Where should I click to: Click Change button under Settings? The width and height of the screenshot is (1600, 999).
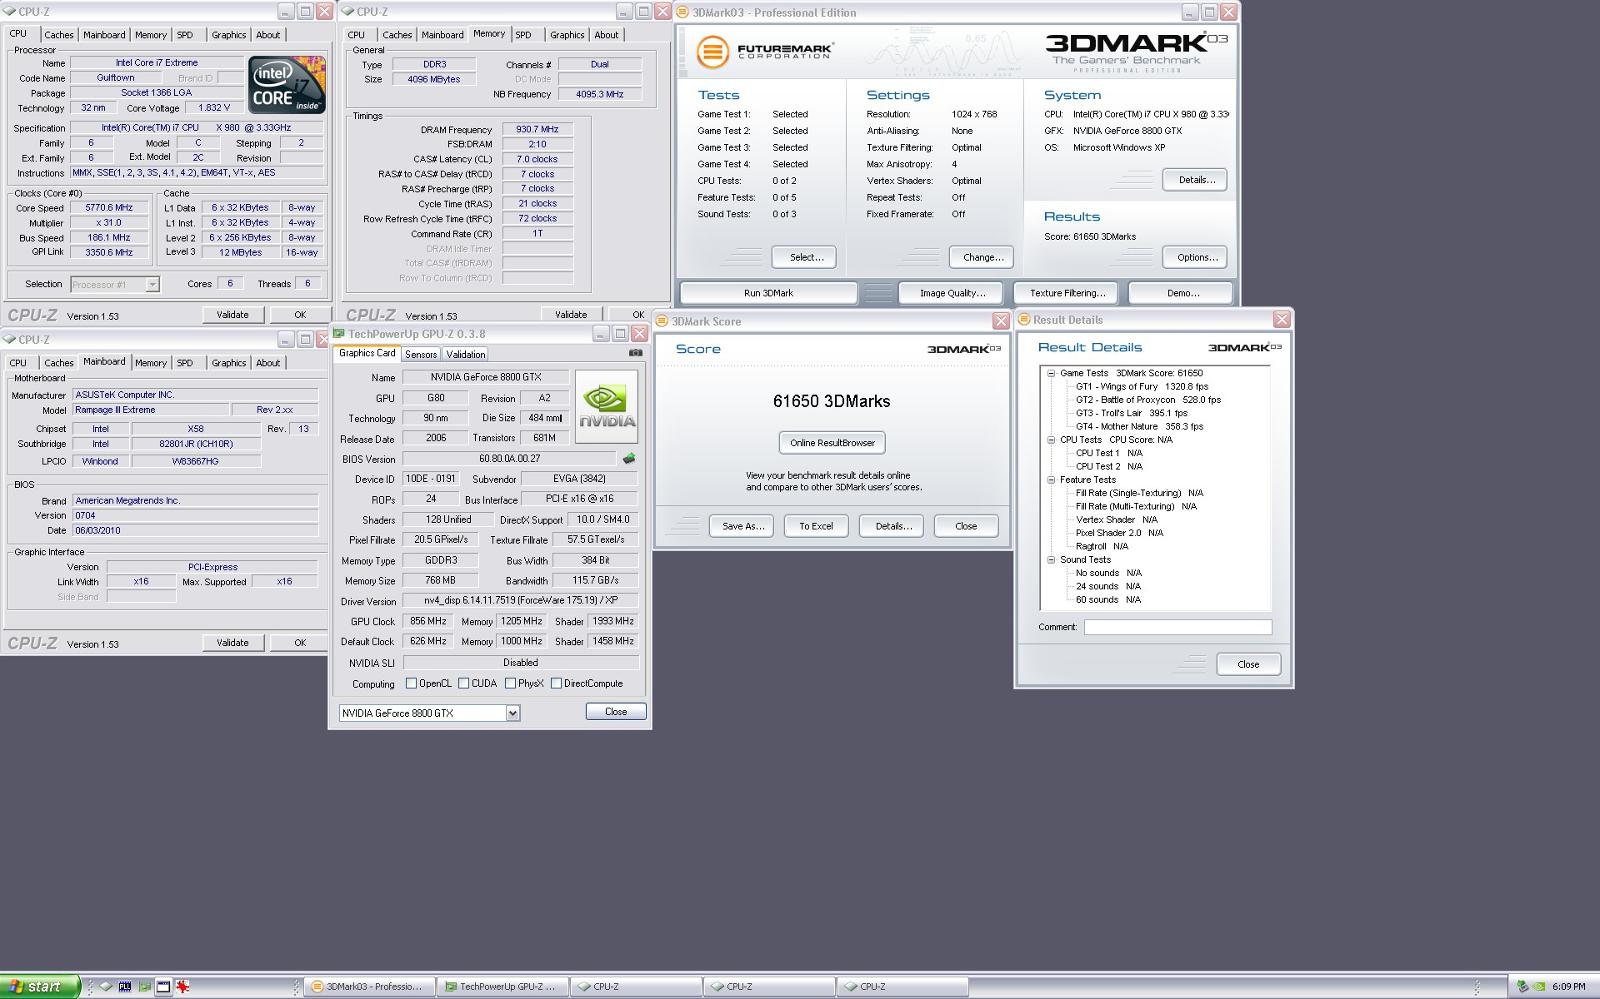point(982,257)
